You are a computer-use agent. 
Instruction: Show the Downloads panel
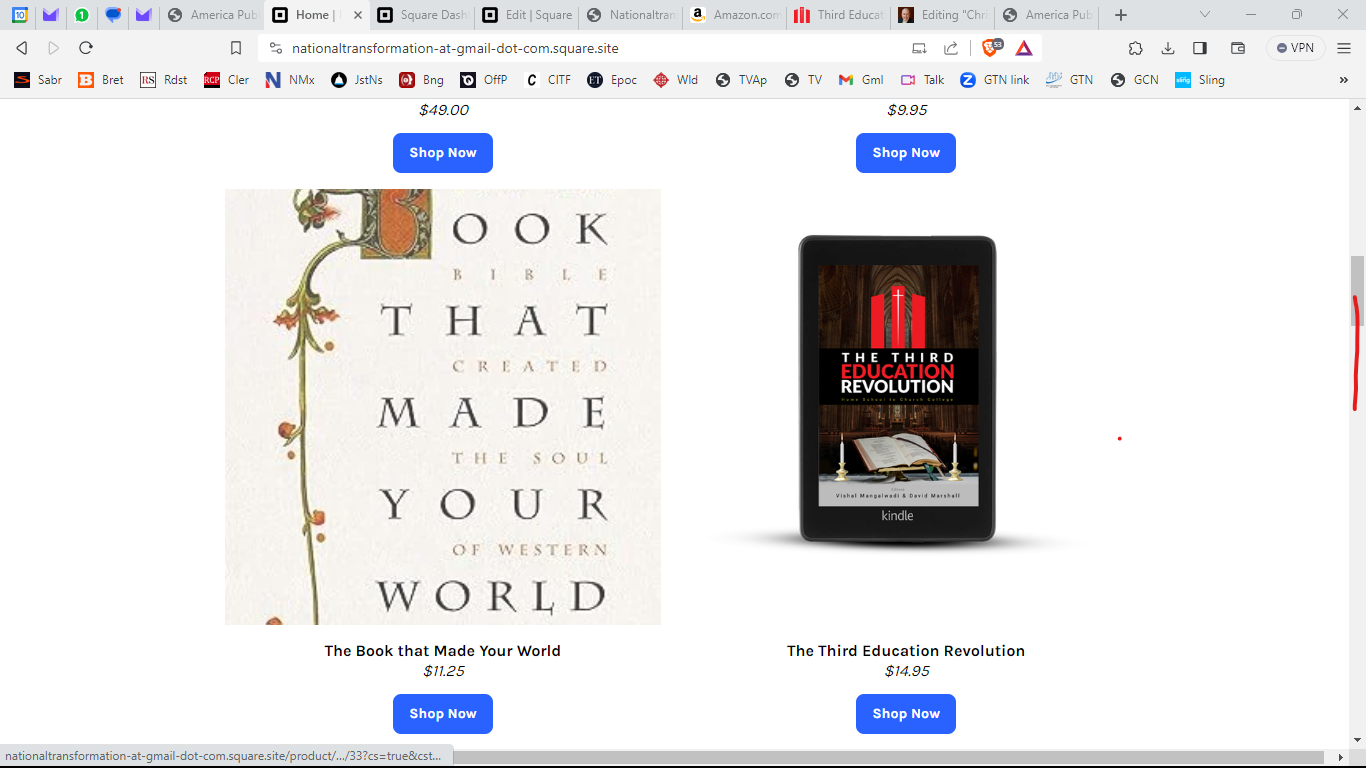[1167, 48]
